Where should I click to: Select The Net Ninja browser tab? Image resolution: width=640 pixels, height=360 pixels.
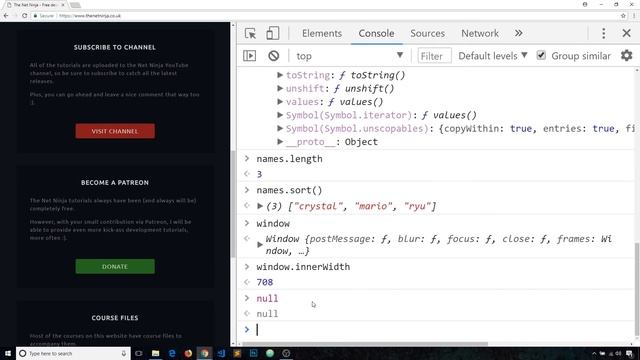(x=35, y=5)
